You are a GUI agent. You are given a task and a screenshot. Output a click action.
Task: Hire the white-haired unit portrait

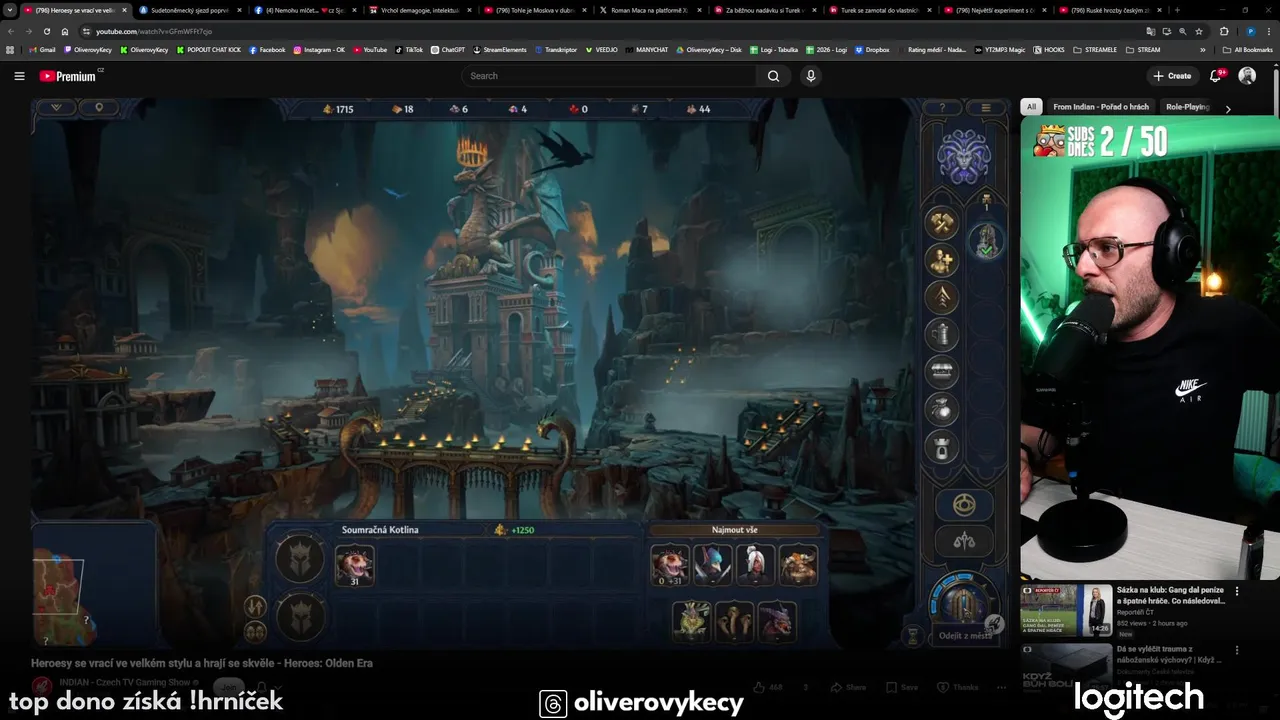755,565
